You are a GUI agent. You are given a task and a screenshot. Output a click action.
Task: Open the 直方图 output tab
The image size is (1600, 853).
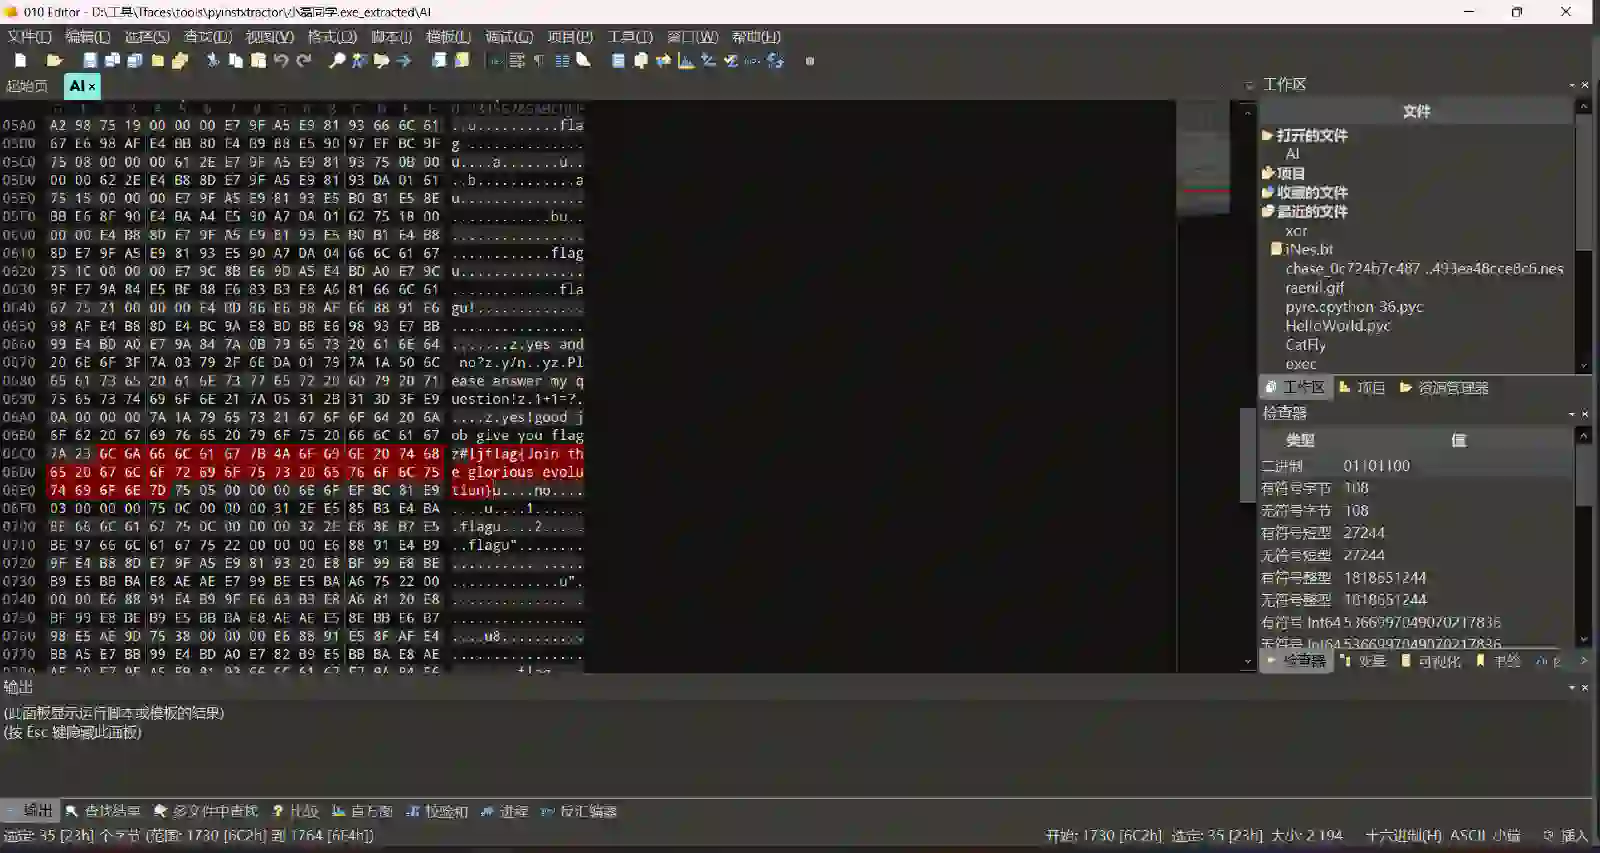click(362, 811)
